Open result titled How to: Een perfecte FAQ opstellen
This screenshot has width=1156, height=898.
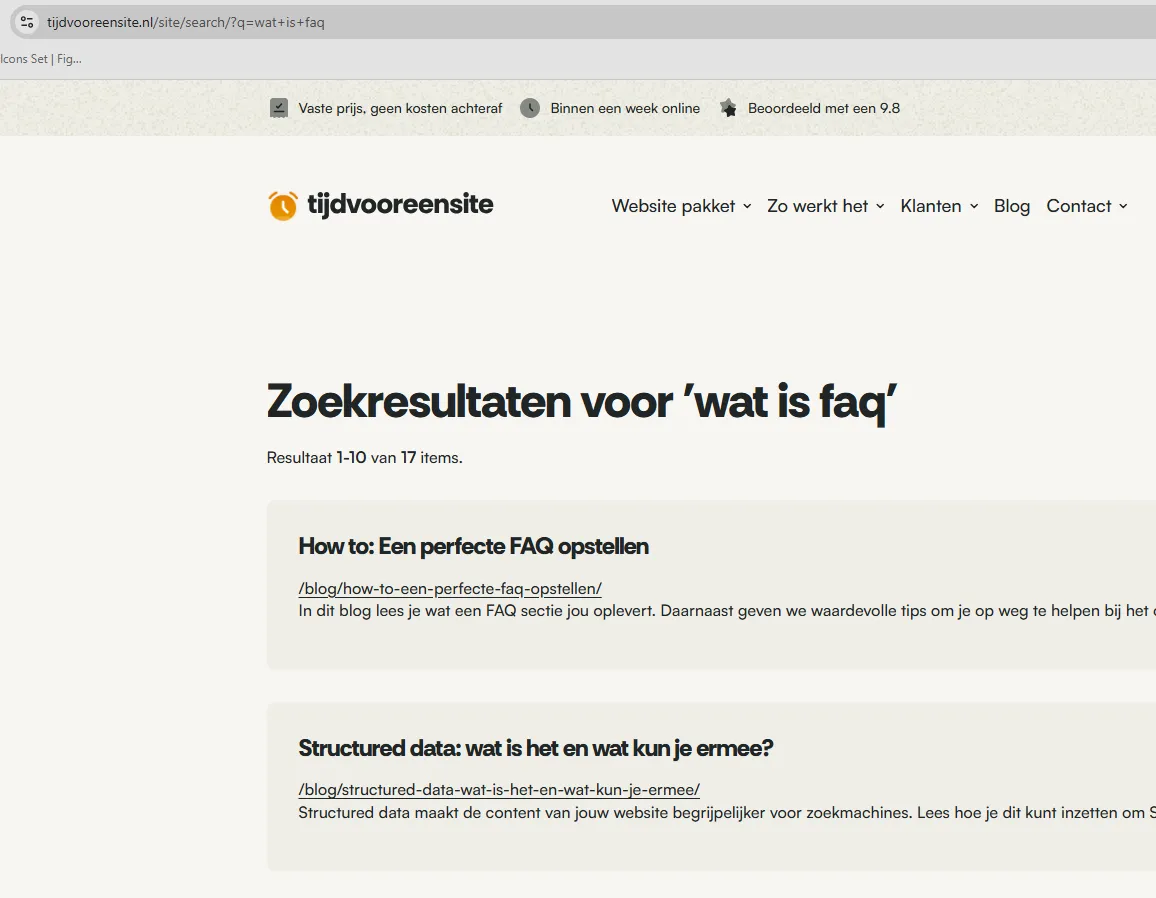pyautogui.click(x=473, y=546)
